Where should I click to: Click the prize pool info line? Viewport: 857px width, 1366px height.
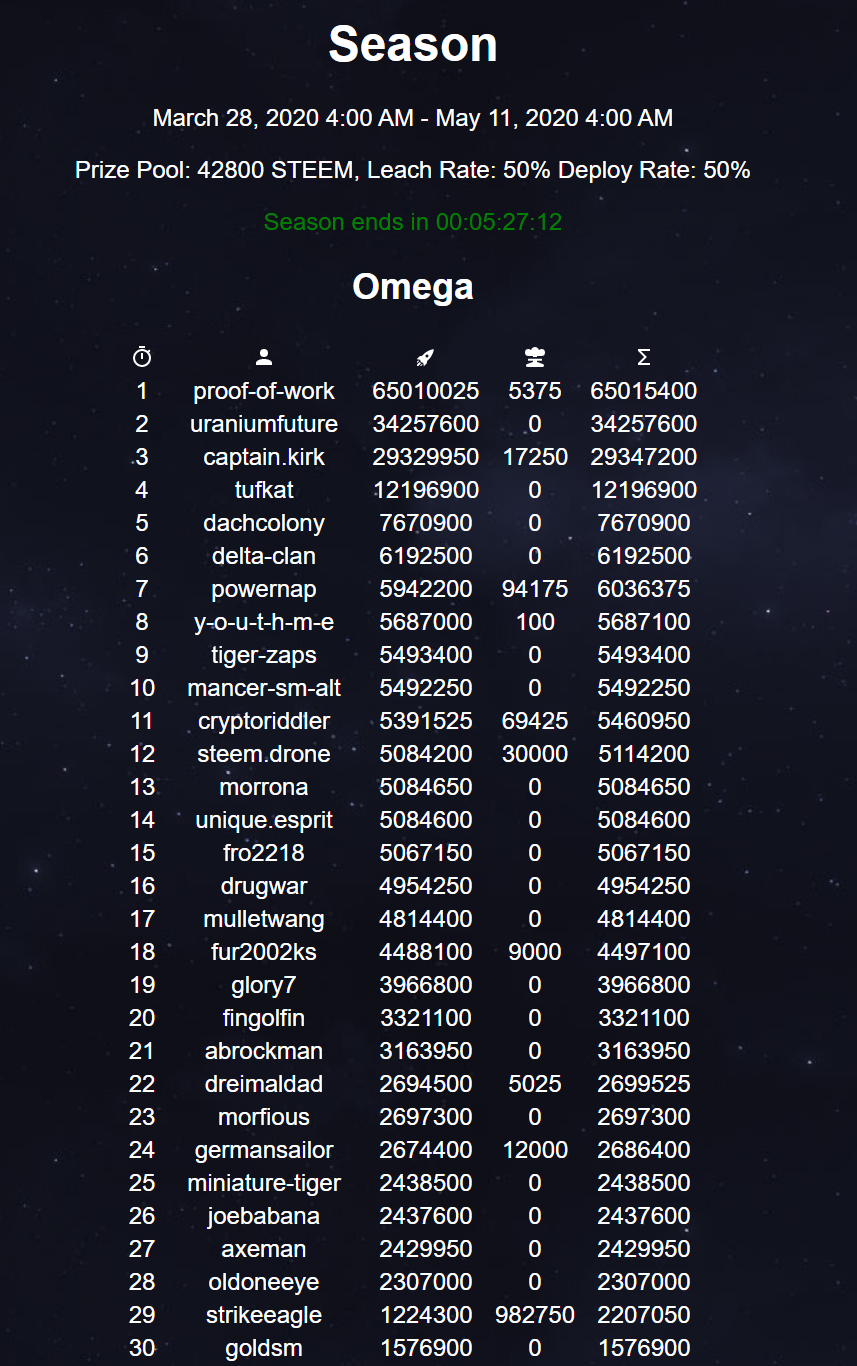413,170
